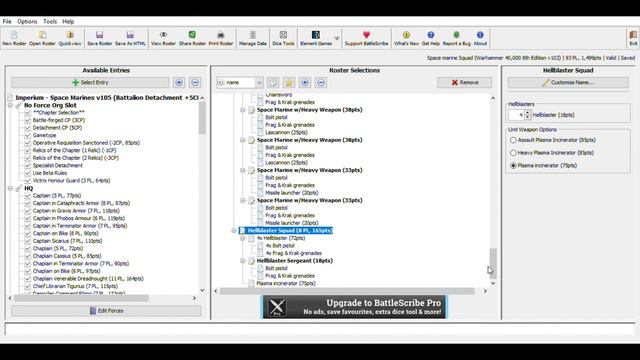Open View Roster
This screenshot has width=640, height=360.
click(163, 38)
